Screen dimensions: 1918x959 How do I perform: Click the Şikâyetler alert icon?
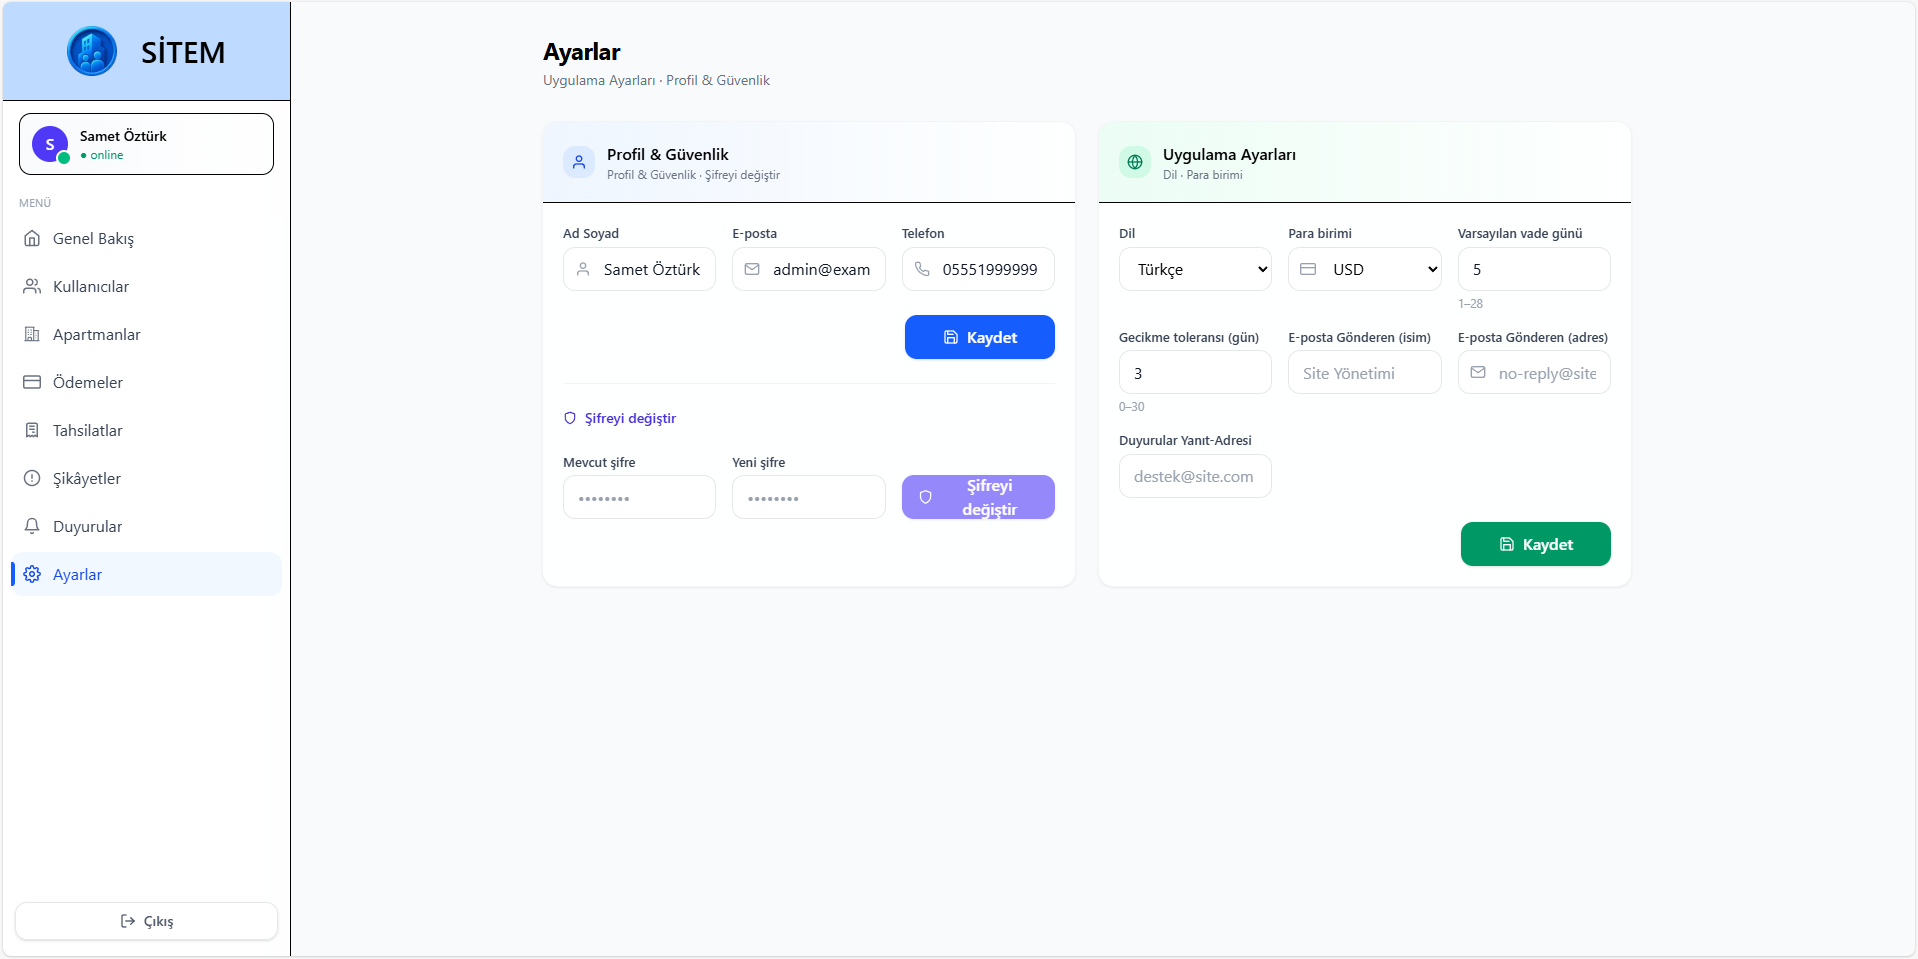[32, 479]
